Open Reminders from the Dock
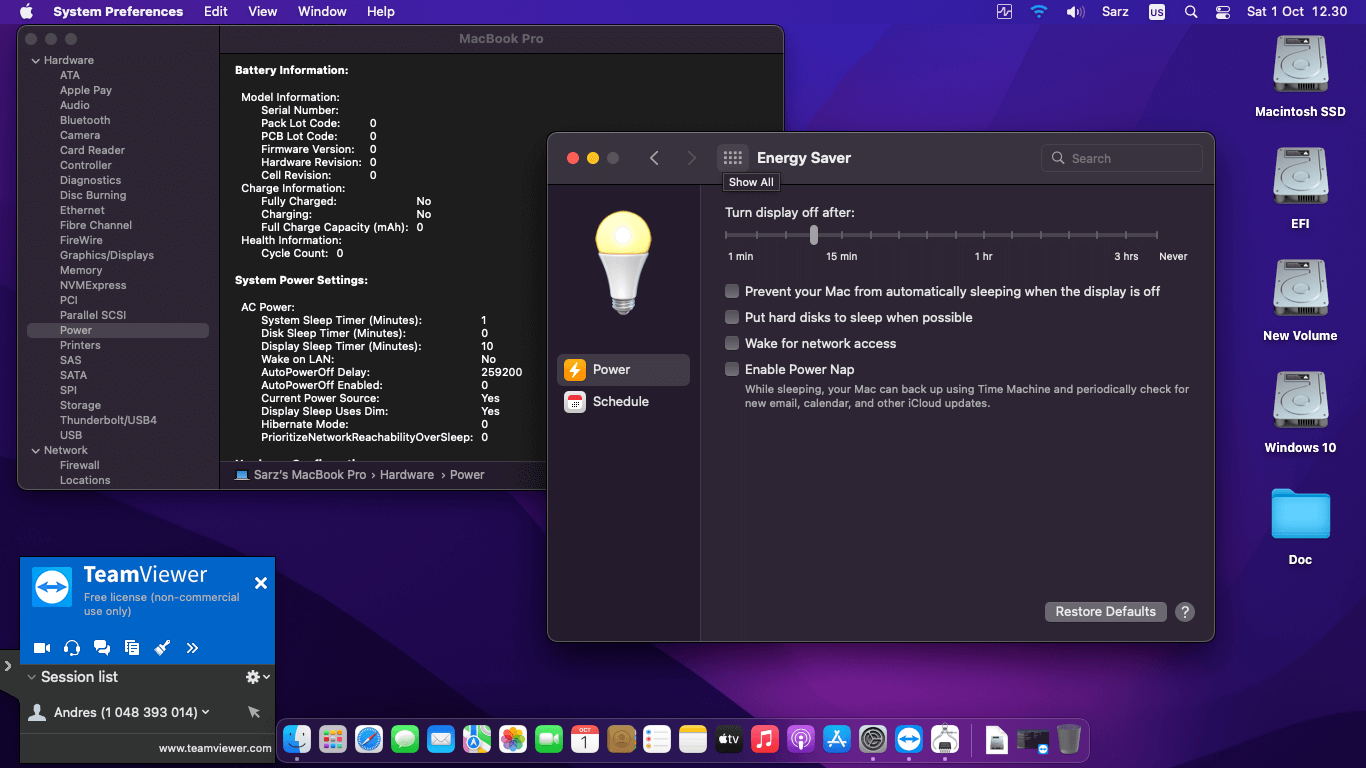 657,739
